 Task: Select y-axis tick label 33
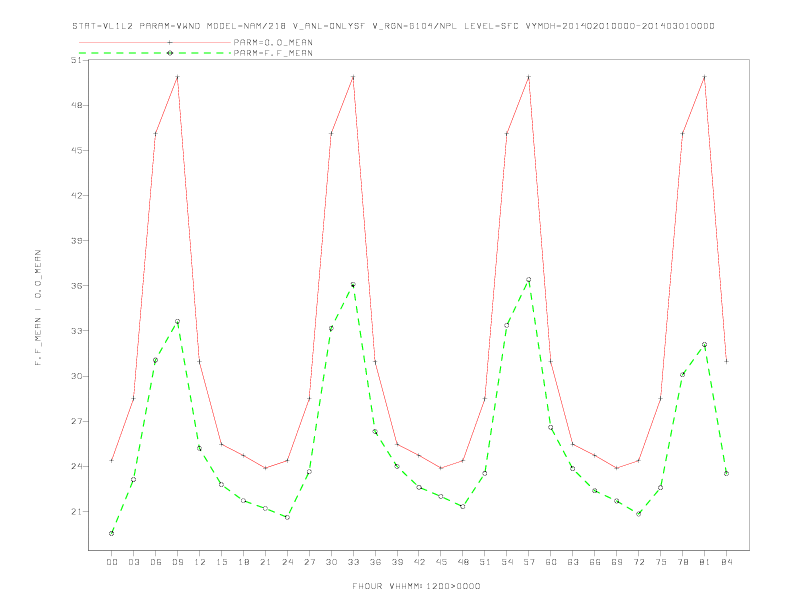click(76, 331)
